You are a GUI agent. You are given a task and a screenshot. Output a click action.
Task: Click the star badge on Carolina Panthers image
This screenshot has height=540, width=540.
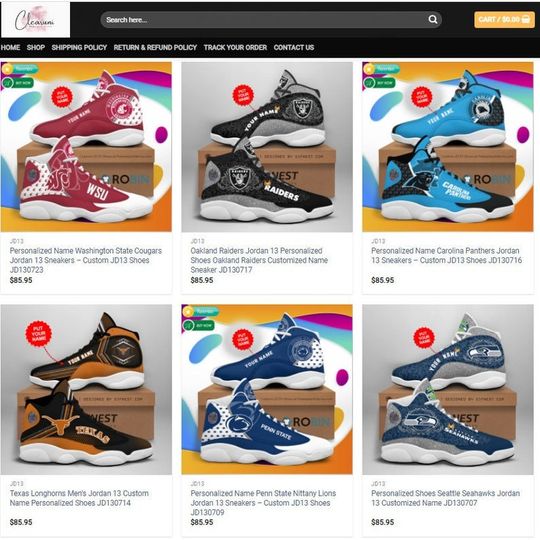tap(369, 69)
